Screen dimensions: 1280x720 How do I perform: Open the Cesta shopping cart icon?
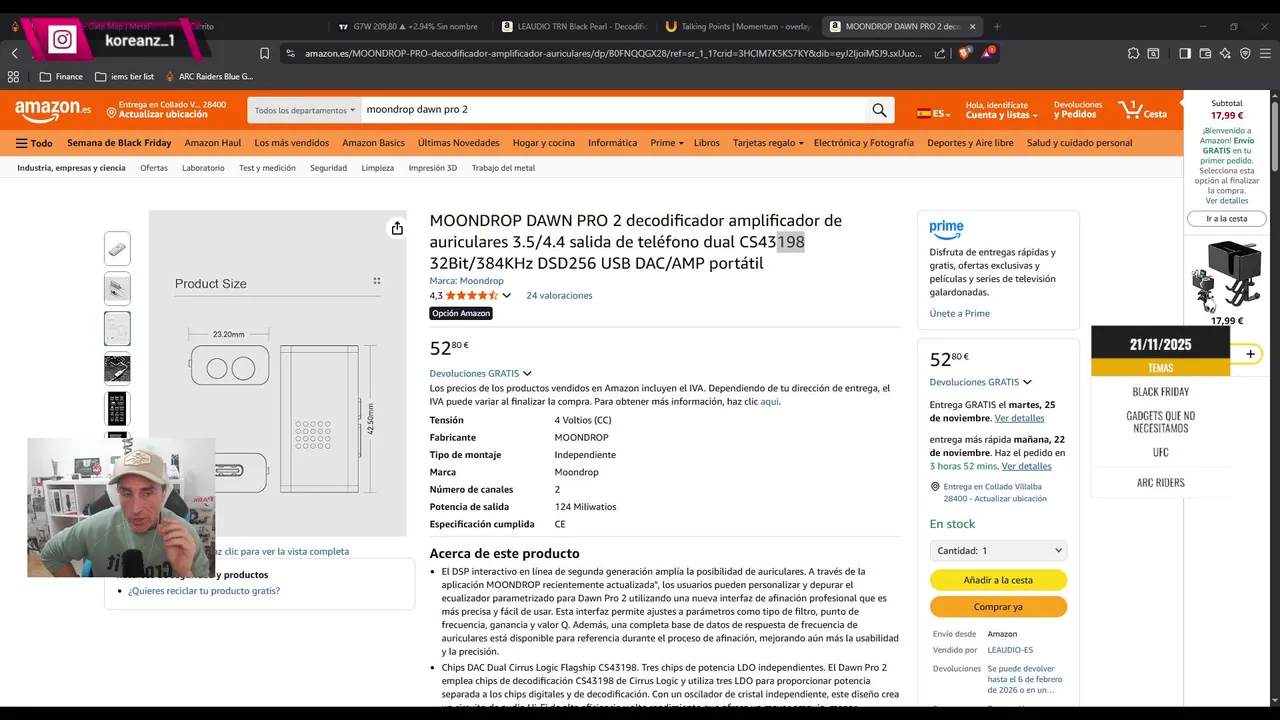(1143, 109)
